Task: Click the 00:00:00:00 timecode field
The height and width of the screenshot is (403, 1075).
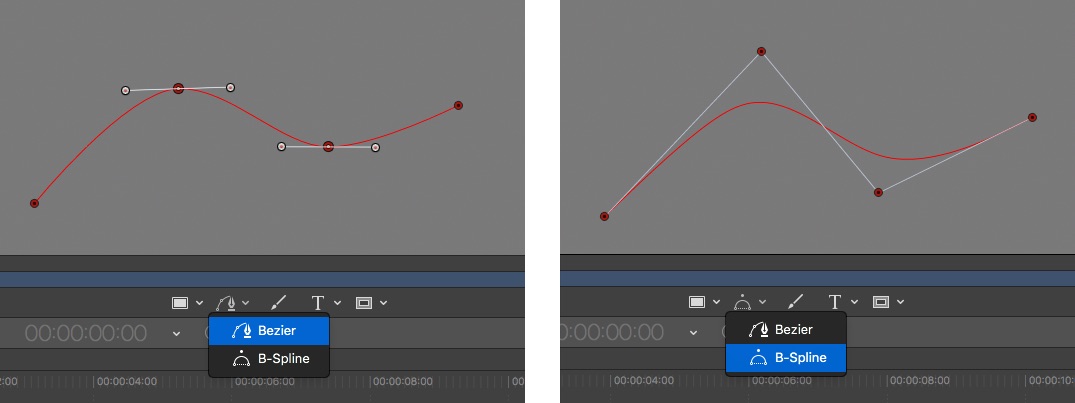Action: click(86, 333)
